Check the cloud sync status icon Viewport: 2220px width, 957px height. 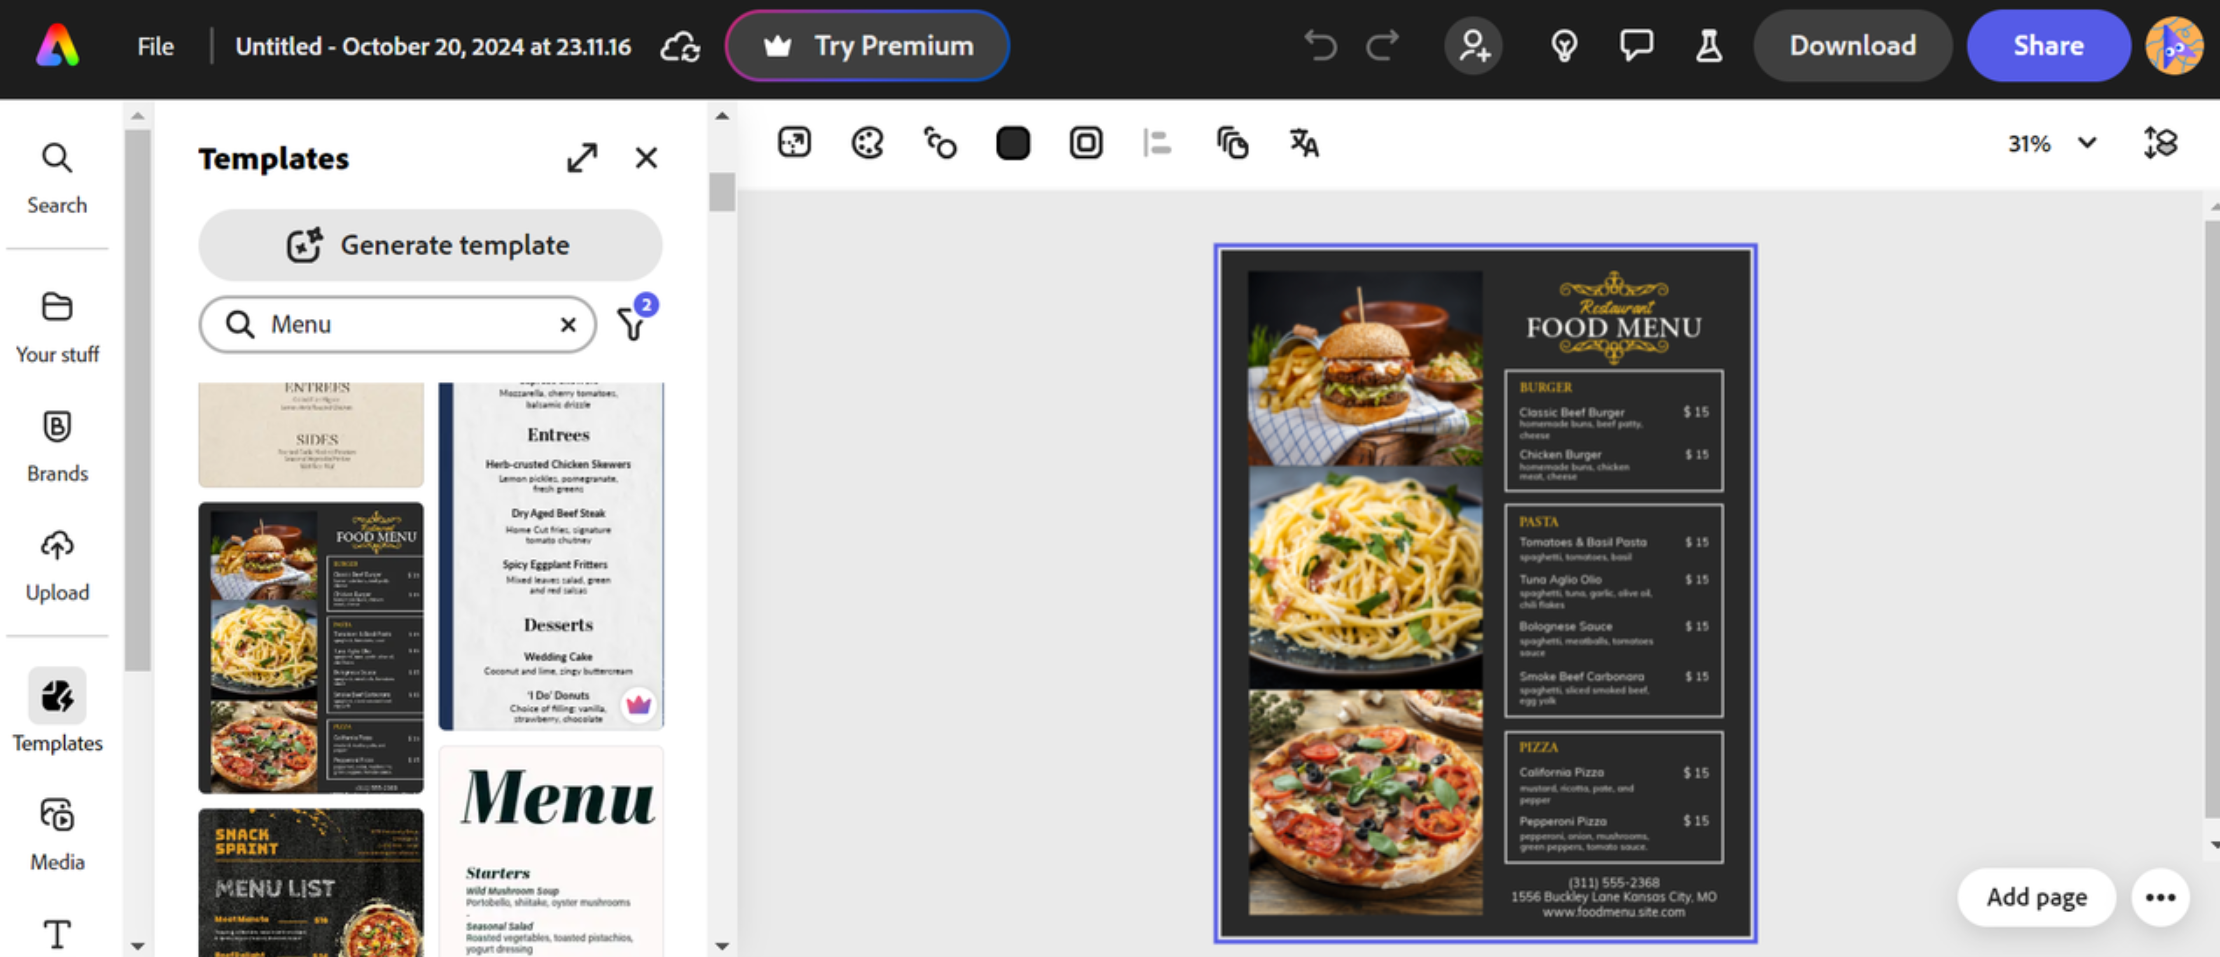point(680,46)
